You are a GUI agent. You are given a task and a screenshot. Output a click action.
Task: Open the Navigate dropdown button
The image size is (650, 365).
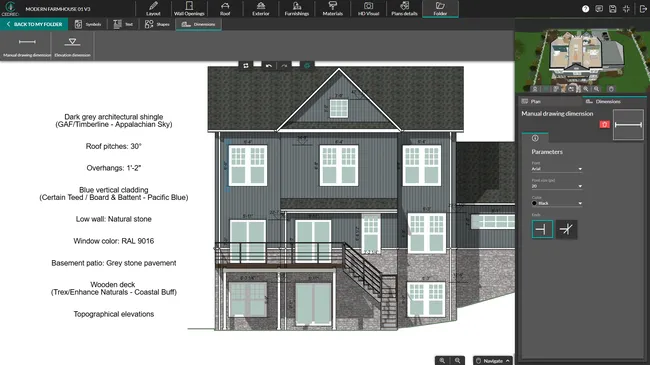point(493,360)
